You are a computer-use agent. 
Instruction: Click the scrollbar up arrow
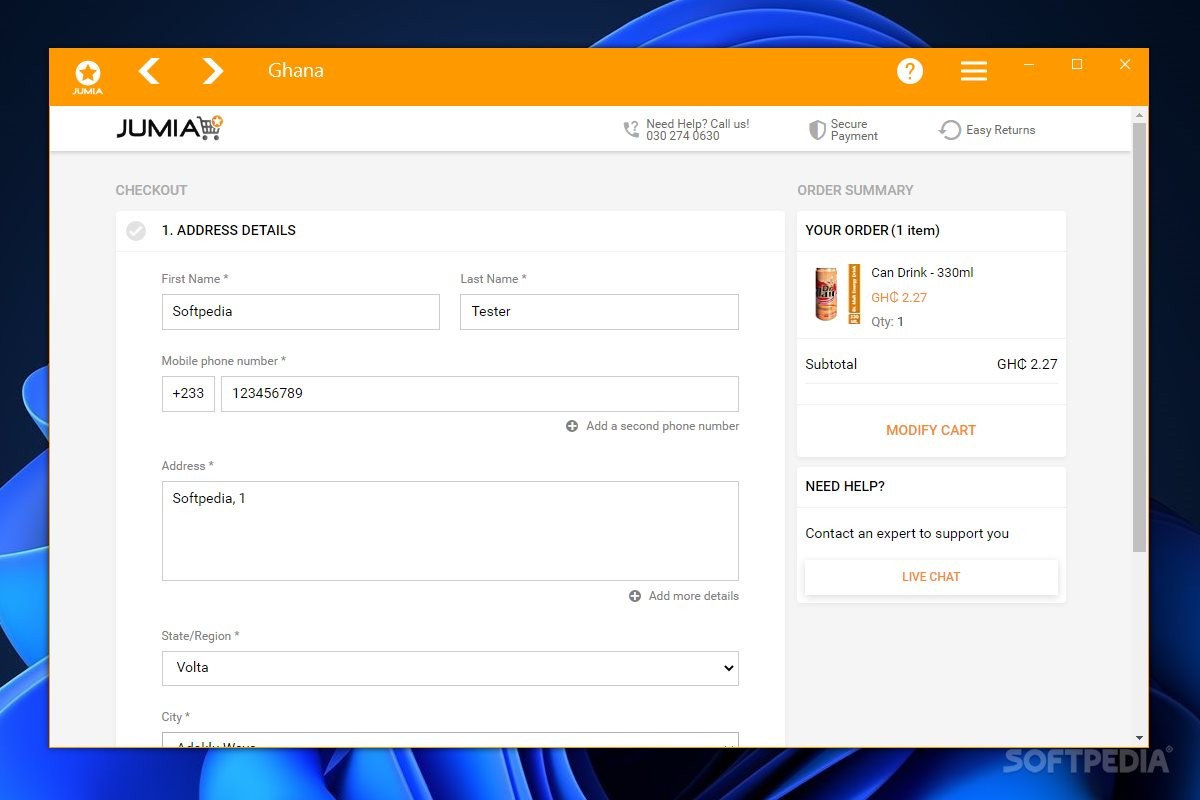pyautogui.click(x=1139, y=114)
